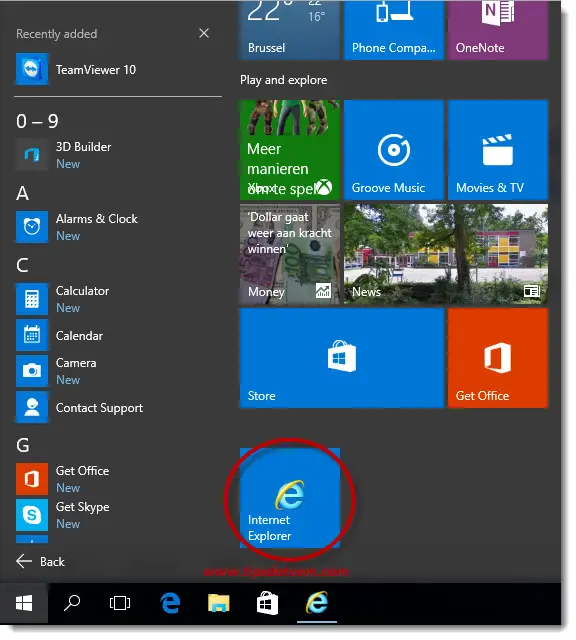Select the 'TeamViewer 10' label

(96, 70)
